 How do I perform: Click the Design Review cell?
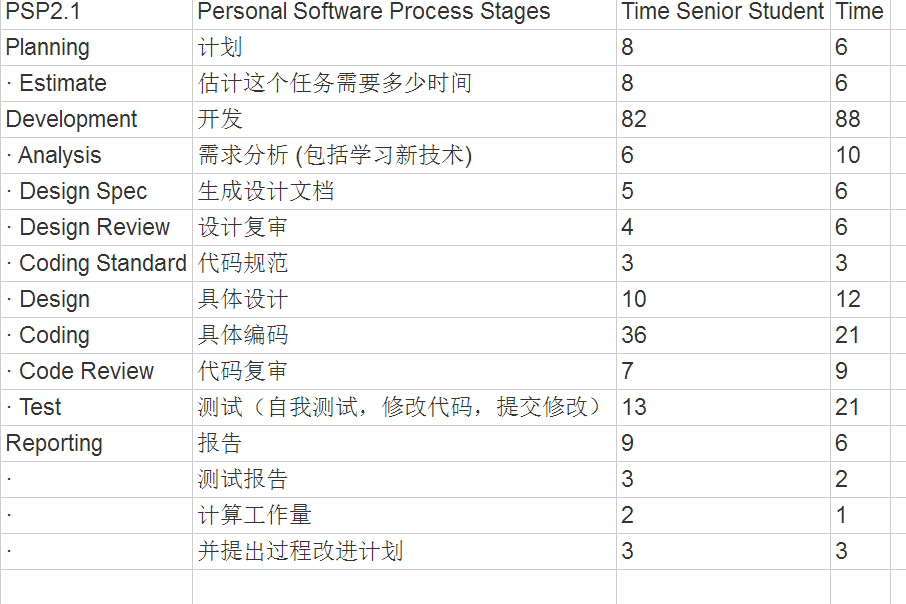[x=94, y=228]
